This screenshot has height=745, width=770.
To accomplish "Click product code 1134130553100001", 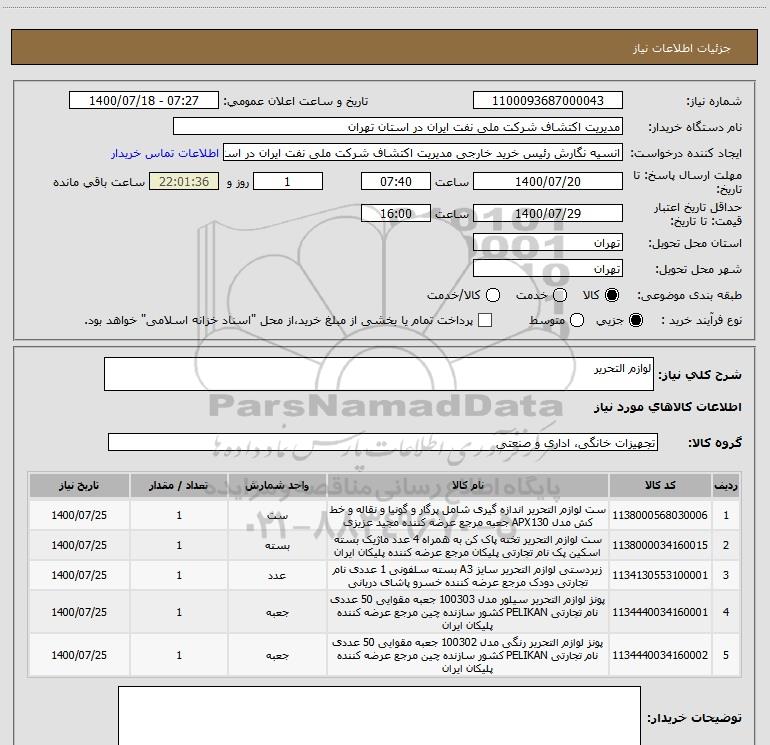I will (x=660, y=575).
